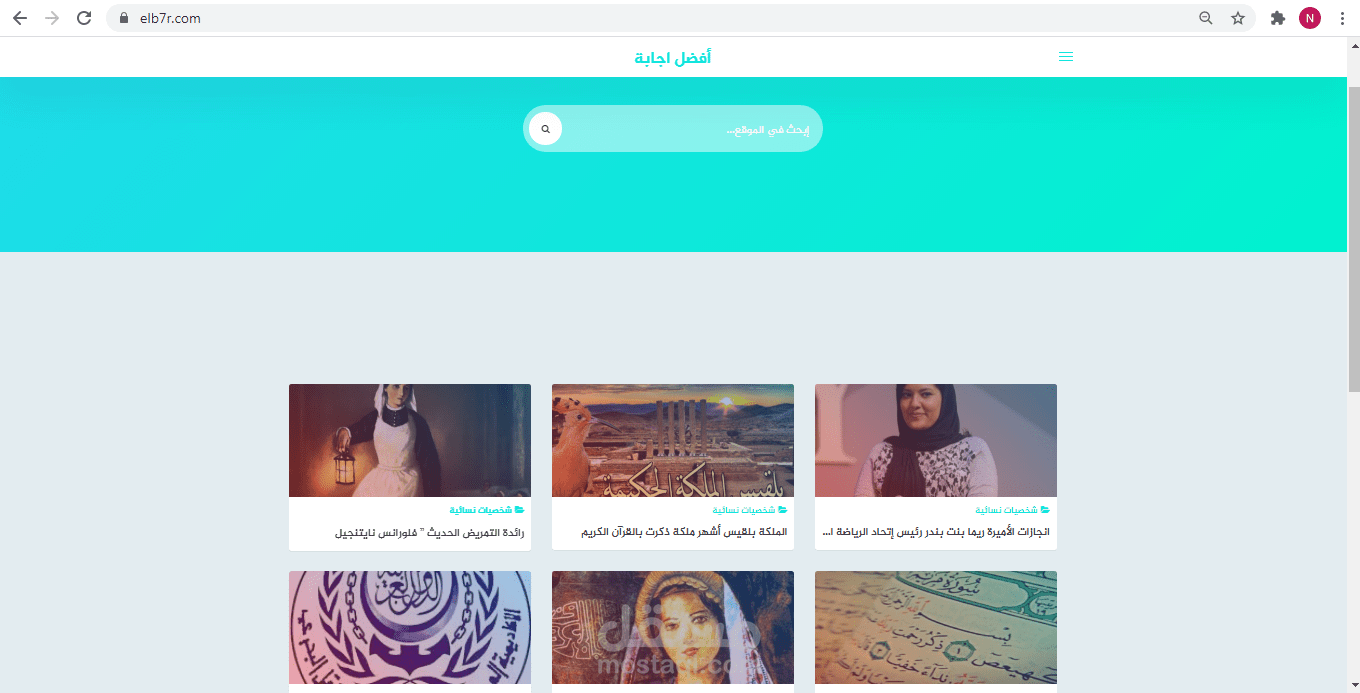Click the search magnifier button in search bar
Image resolution: width=1360 pixels, height=693 pixels.
545,129
